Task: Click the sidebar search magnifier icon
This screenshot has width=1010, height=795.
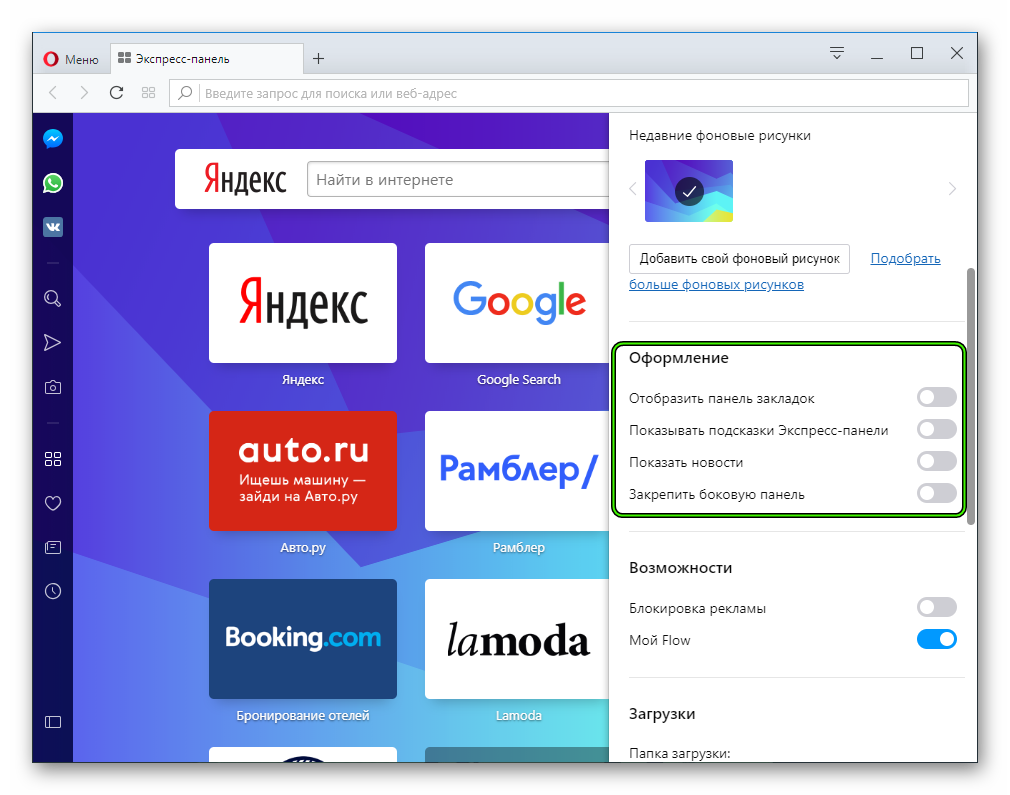Action: click(53, 298)
